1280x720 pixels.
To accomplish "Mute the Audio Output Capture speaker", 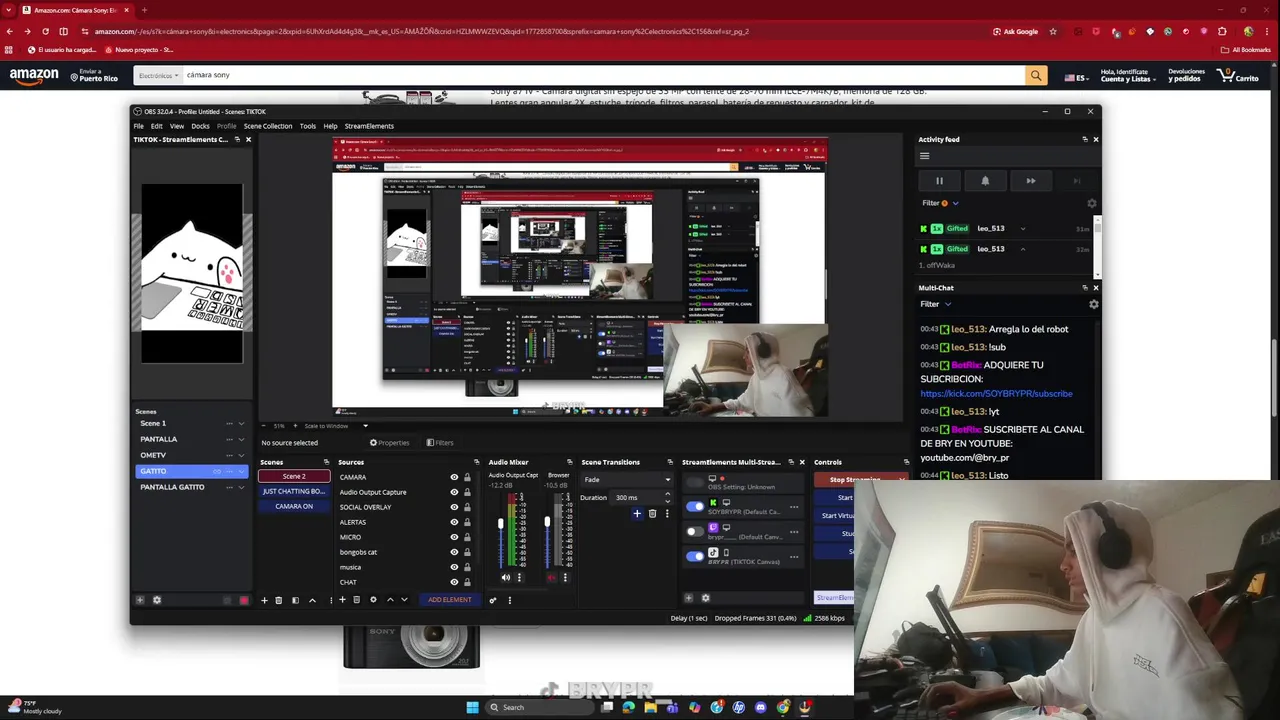I will [x=505, y=577].
